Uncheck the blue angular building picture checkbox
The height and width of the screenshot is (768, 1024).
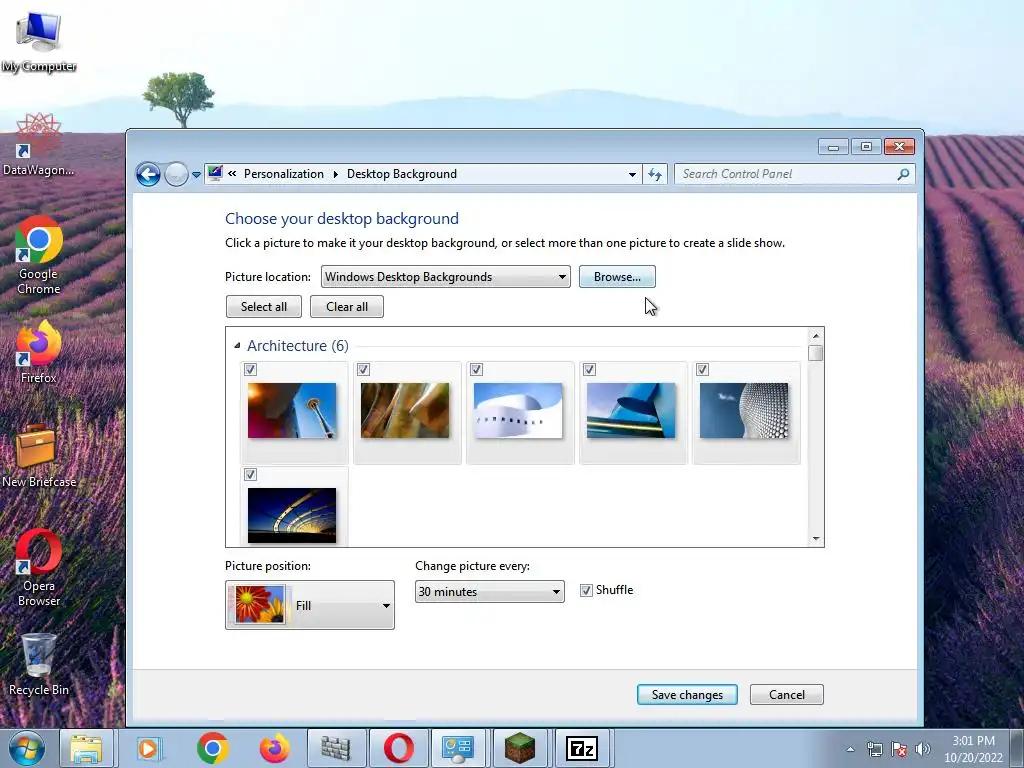pos(589,370)
